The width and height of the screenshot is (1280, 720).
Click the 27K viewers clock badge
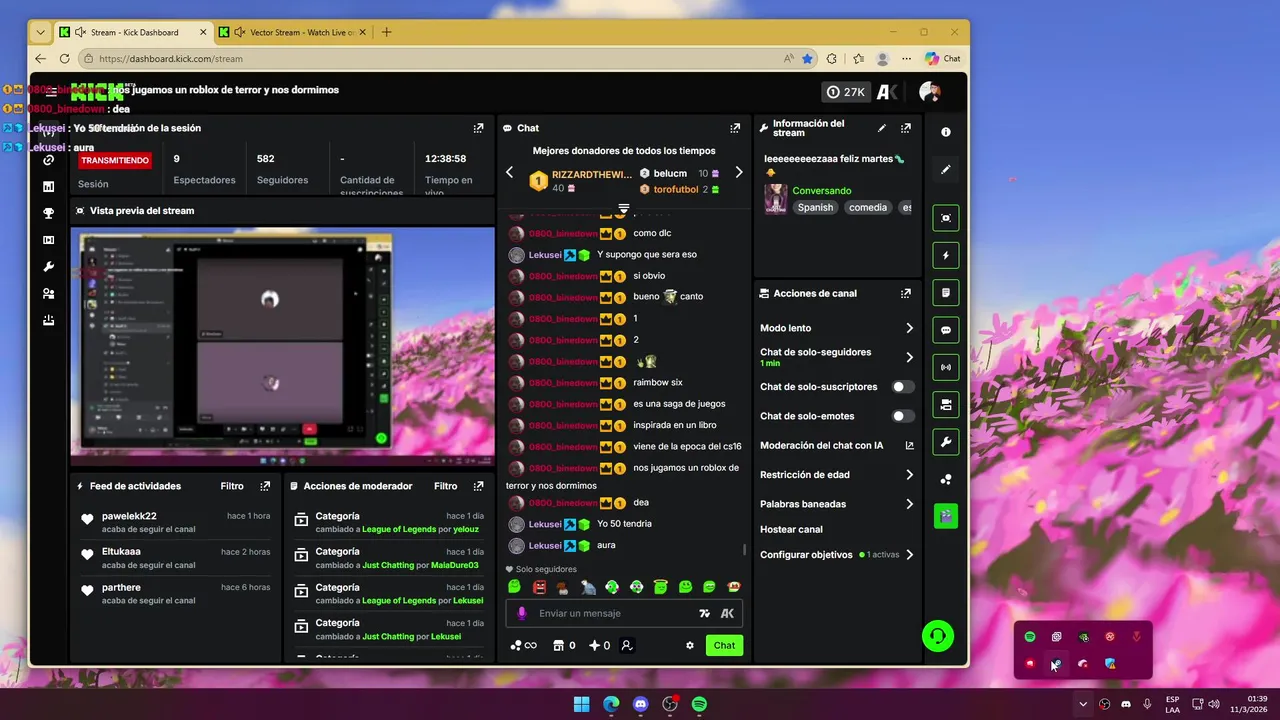[846, 92]
